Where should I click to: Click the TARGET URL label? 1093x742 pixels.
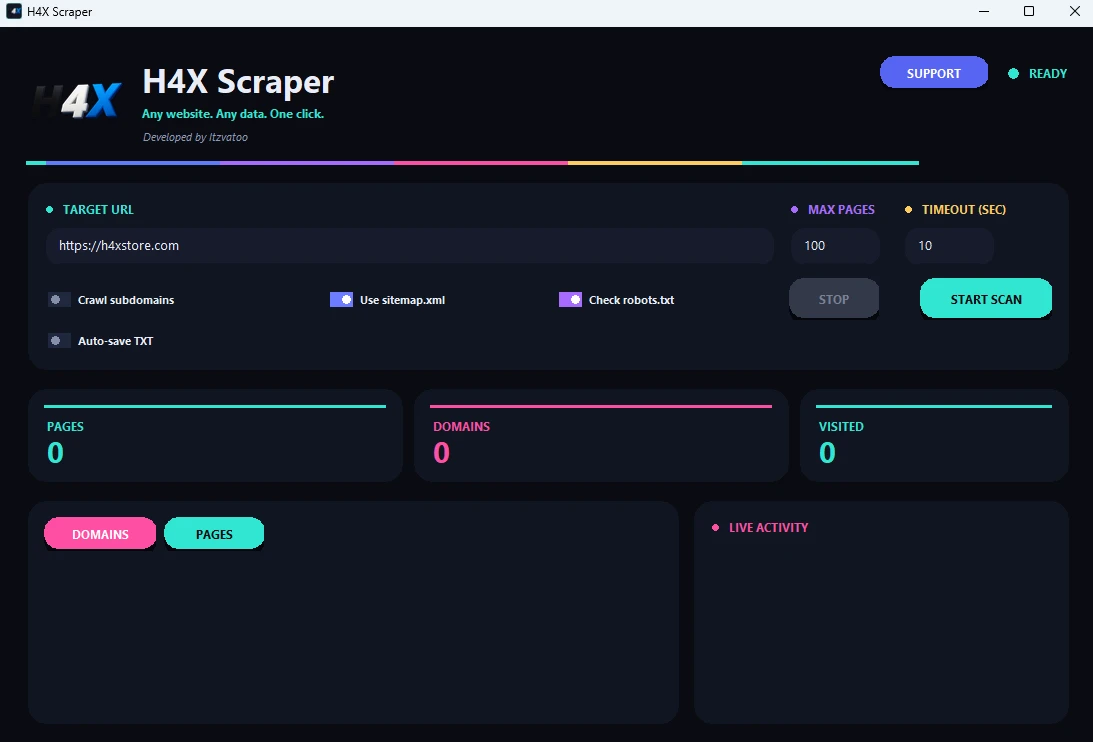click(98, 209)
